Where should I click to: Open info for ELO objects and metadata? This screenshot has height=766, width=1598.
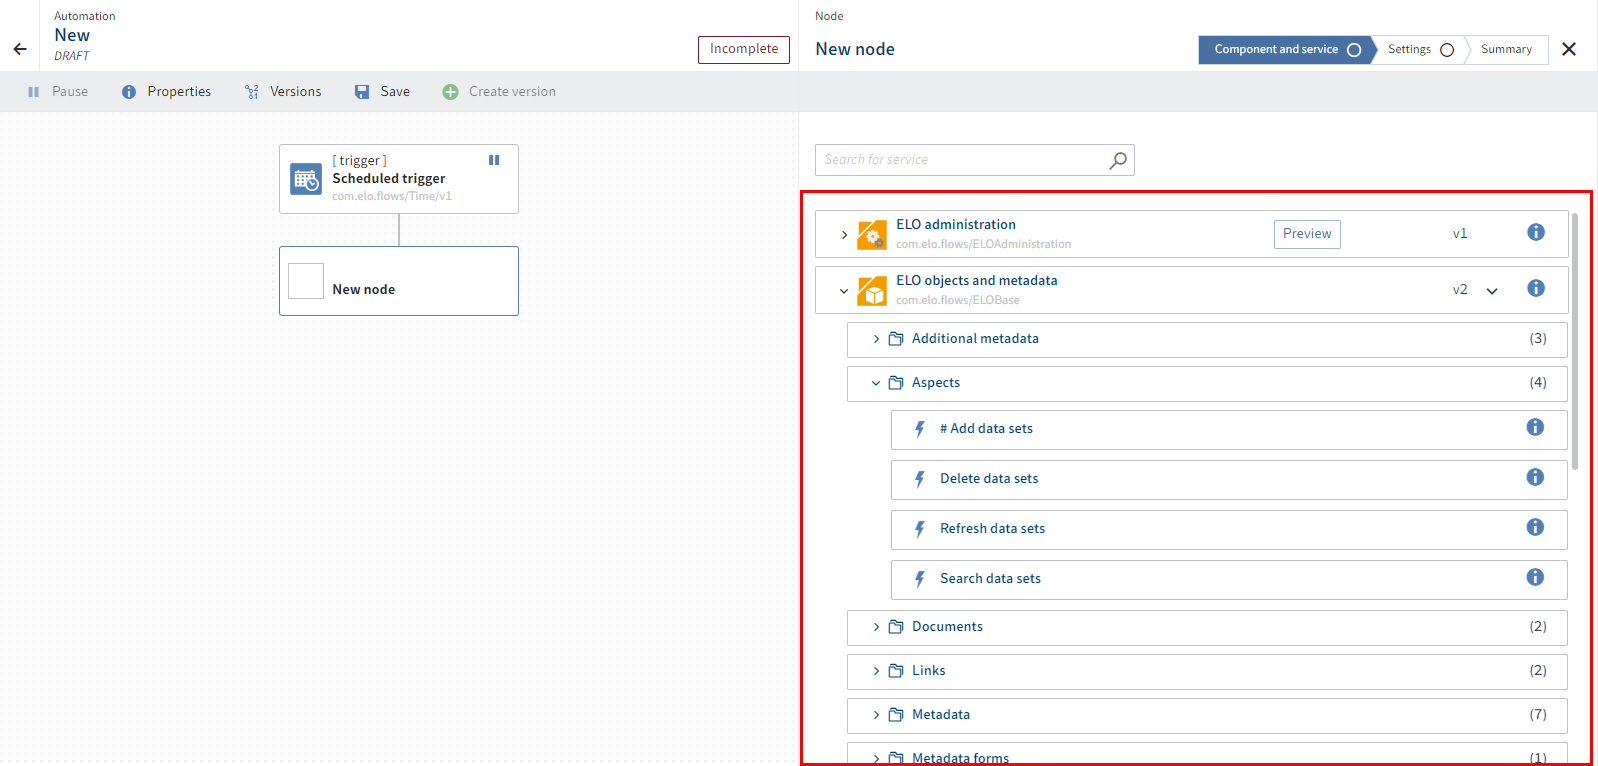click(1536, 288)
